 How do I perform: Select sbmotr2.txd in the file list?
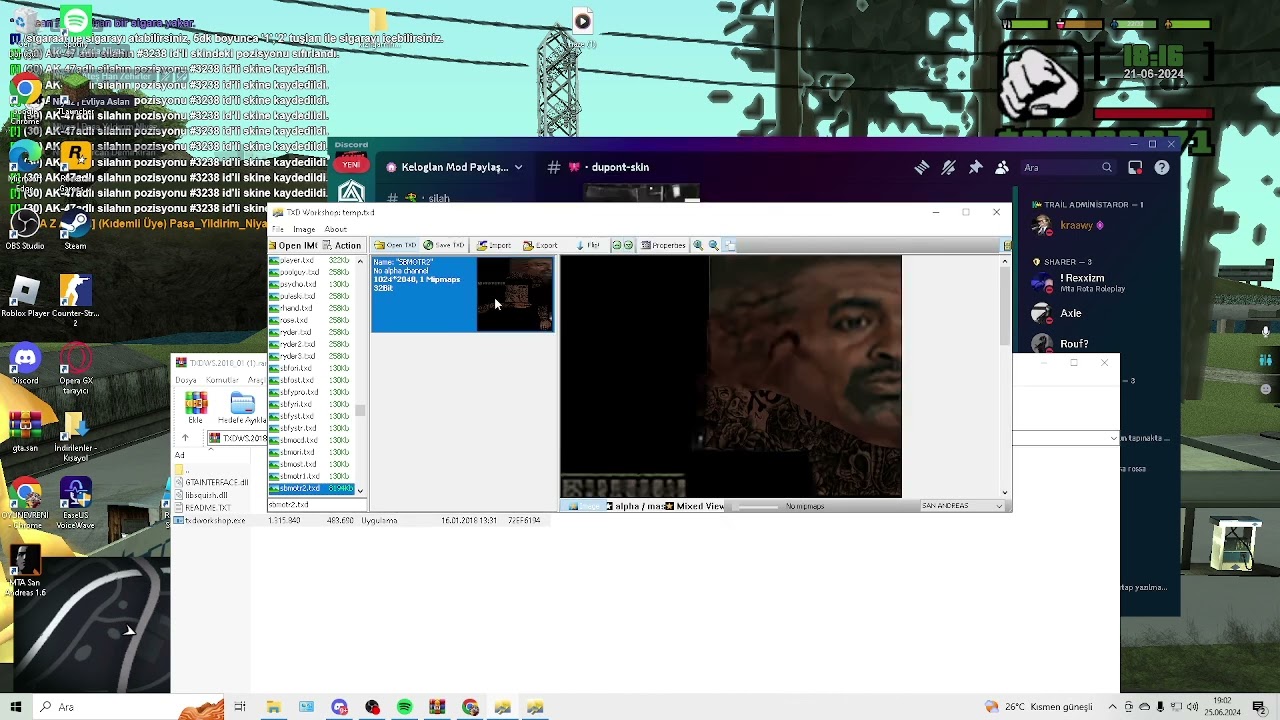tap(311, 488)
